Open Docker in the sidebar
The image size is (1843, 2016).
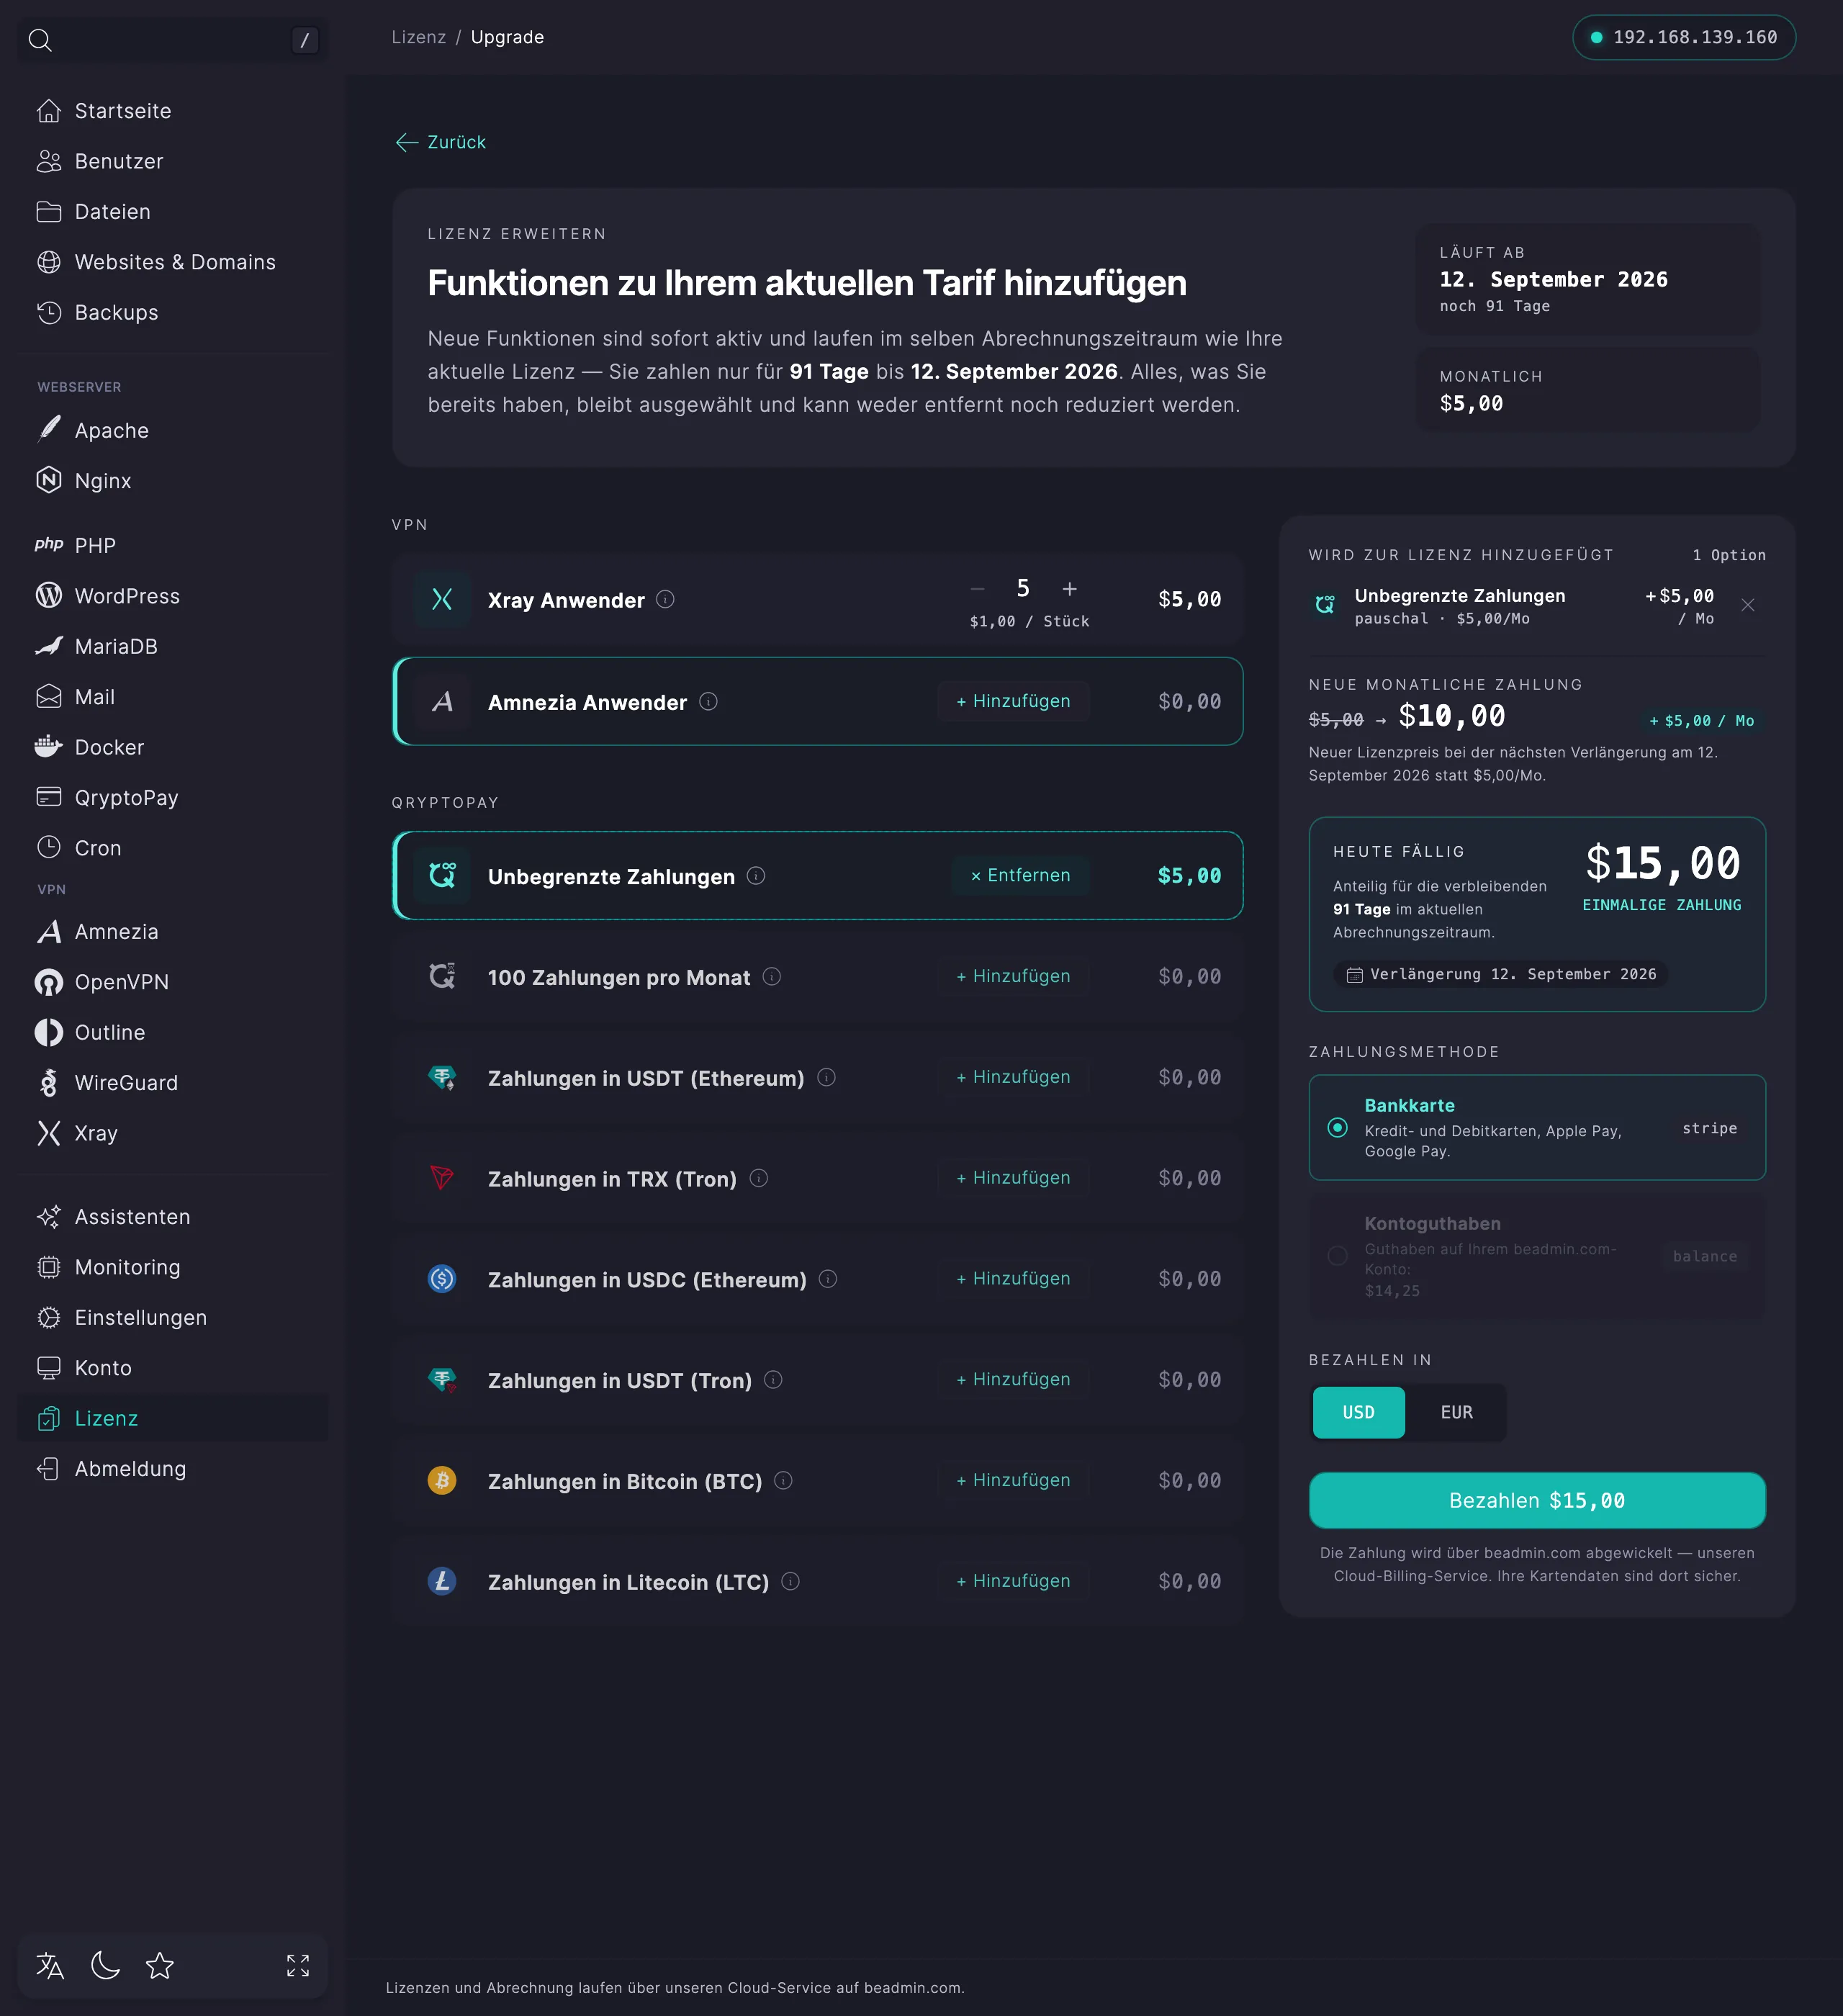click(173, 747)
